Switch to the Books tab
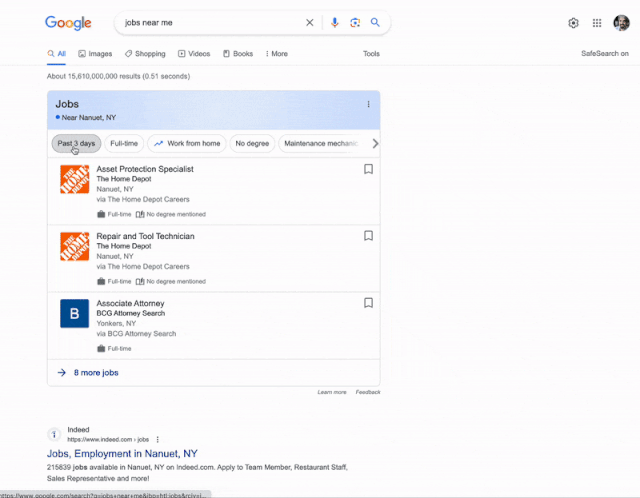Image resolution: width=640 pixels, height=498 pixels. coord(238,54)
